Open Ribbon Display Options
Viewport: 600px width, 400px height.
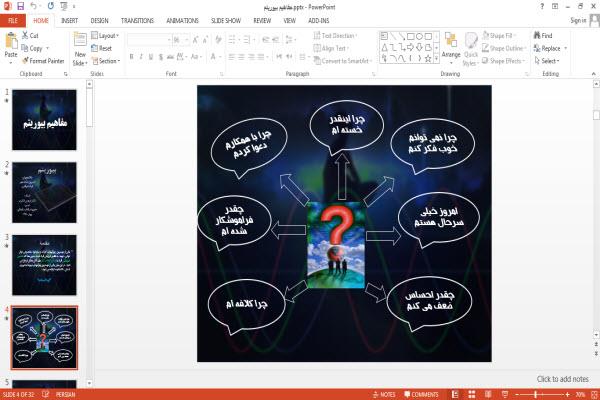point(555,6)
